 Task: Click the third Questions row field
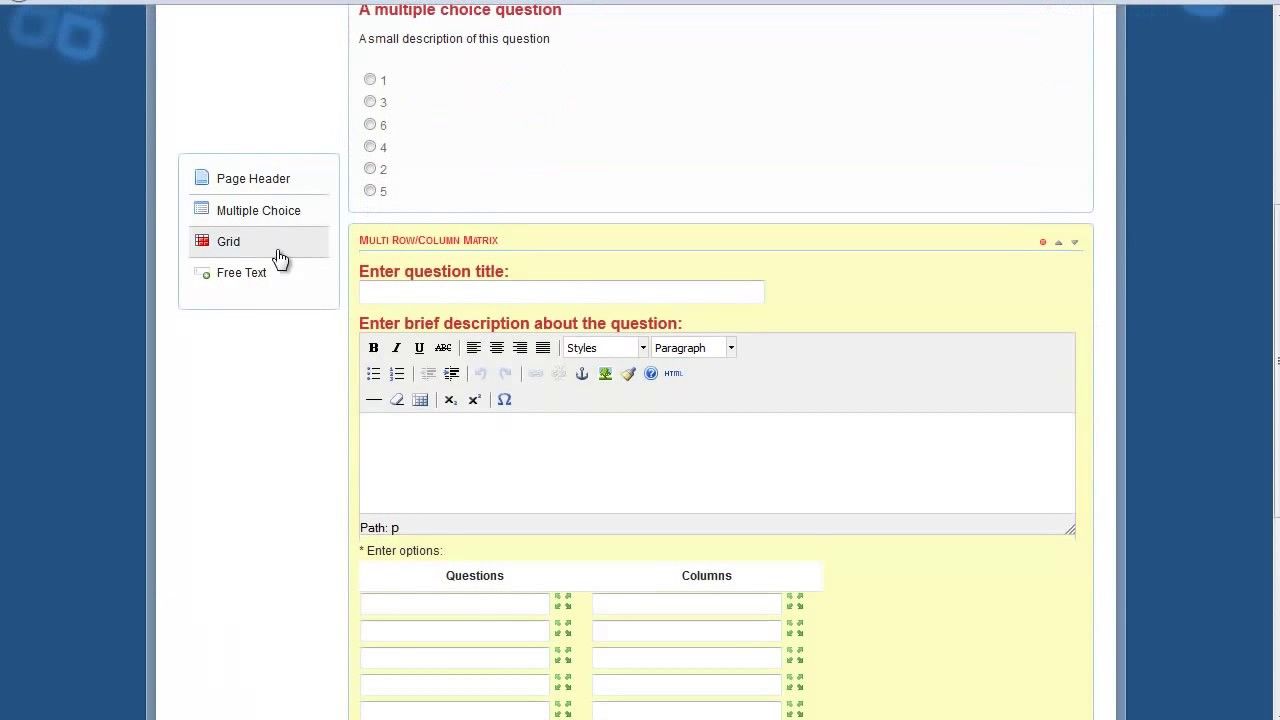[455, 658]
